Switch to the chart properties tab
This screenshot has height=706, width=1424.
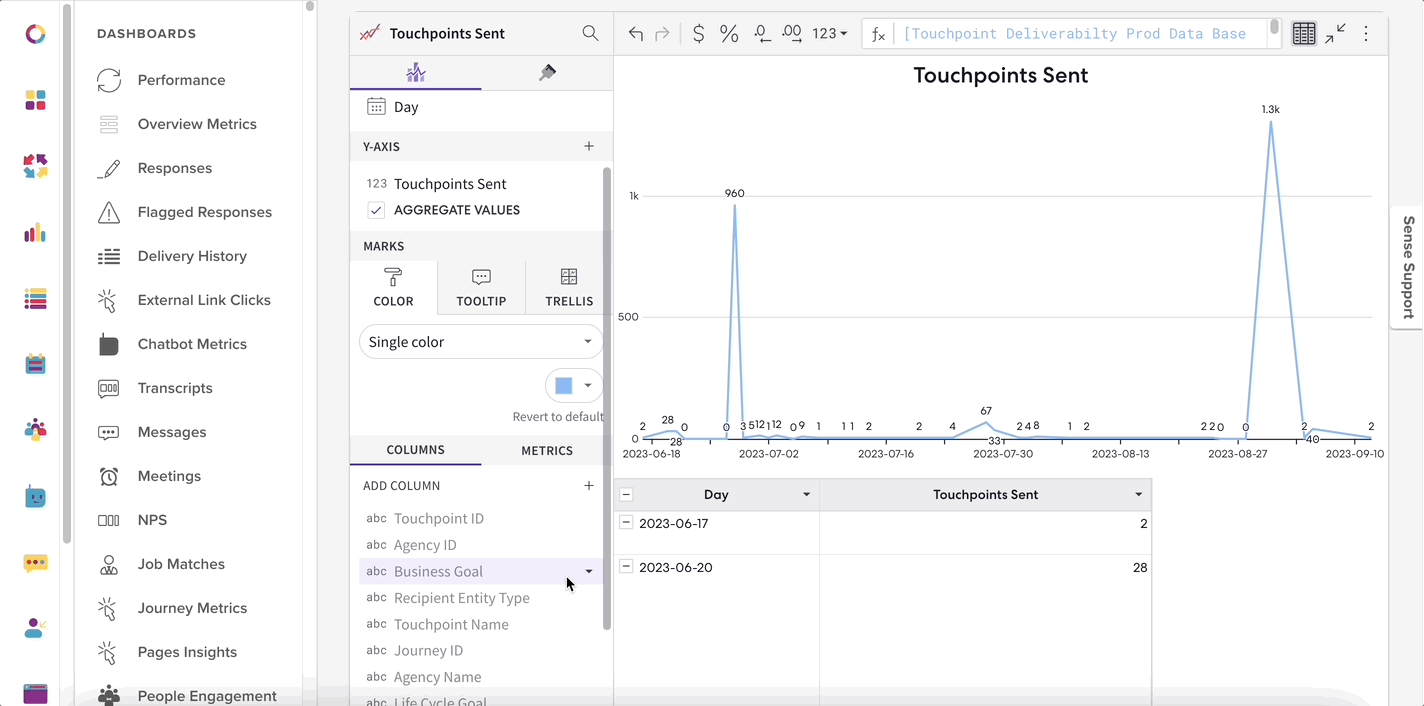point(416,73)
